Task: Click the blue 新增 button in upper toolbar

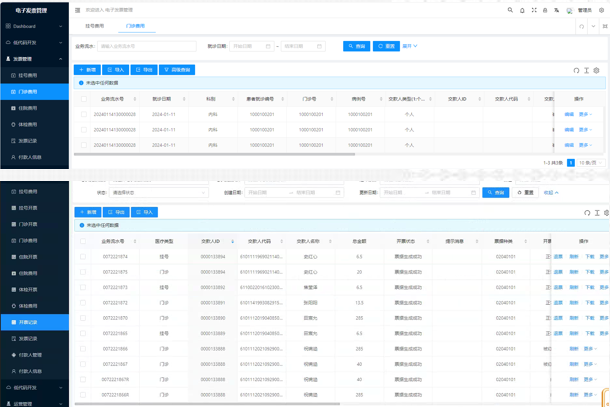Action: click(x=87, y=70)
